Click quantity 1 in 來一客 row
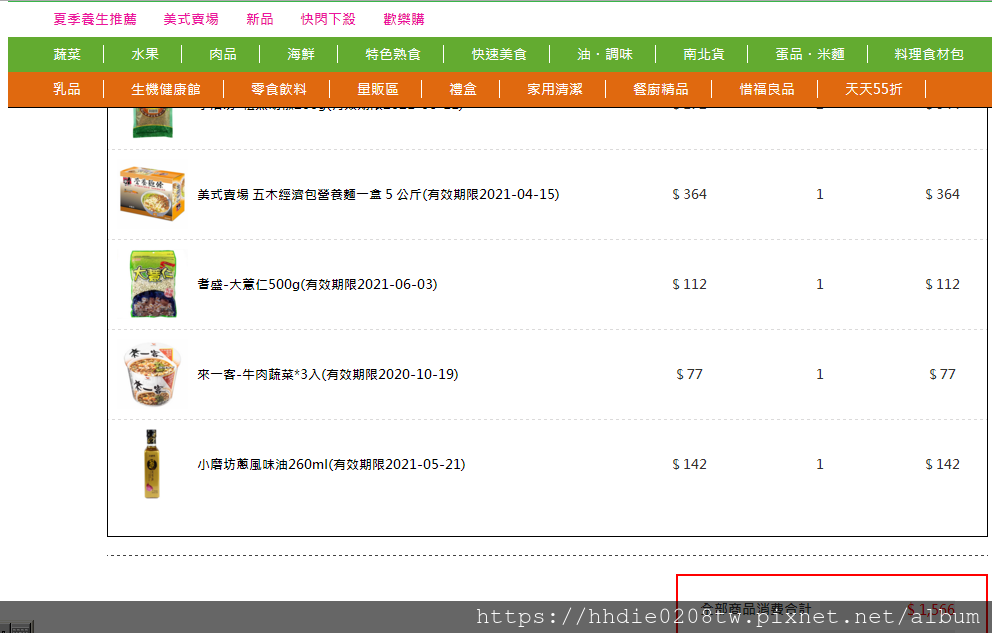 [x=820, y=374]
